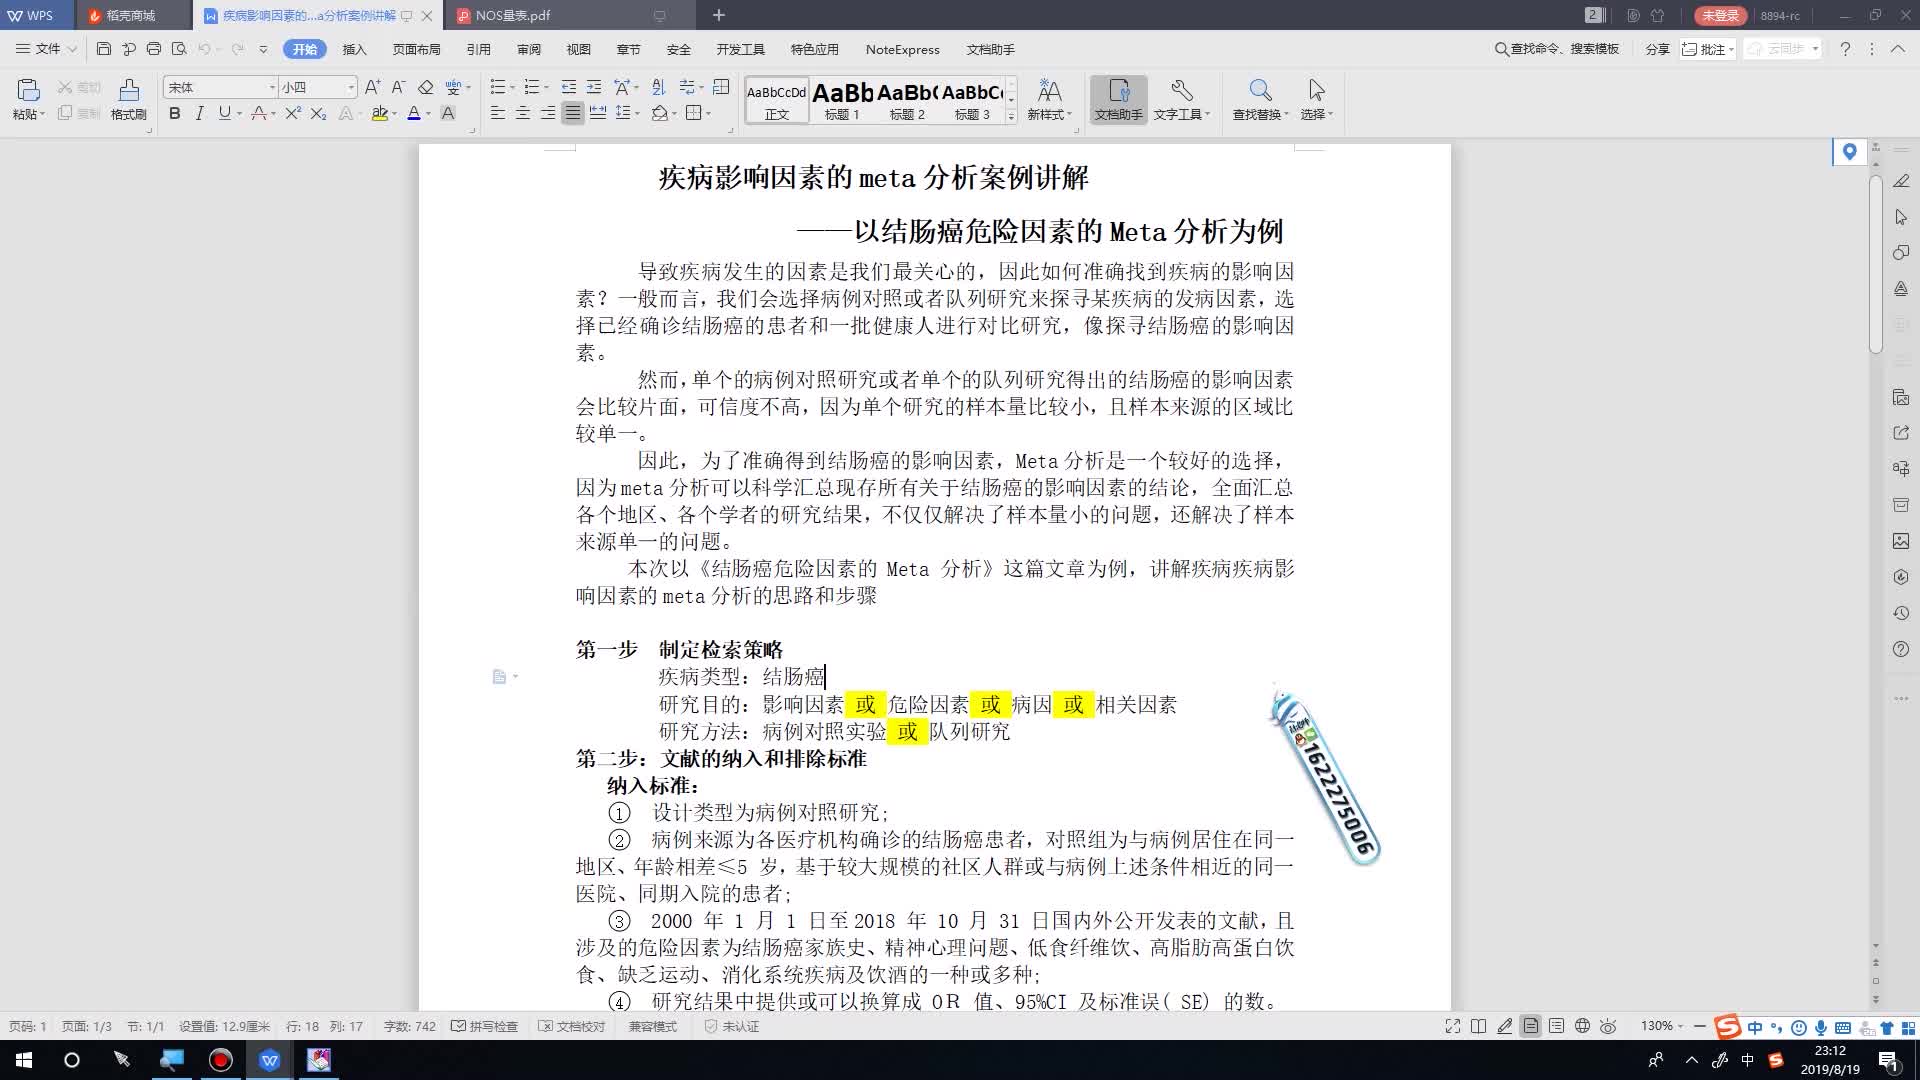This screenshot has width=1920, height=1080.
Task: Switch to the 页面布局 Page Layout tab
Action: point(416,49)
